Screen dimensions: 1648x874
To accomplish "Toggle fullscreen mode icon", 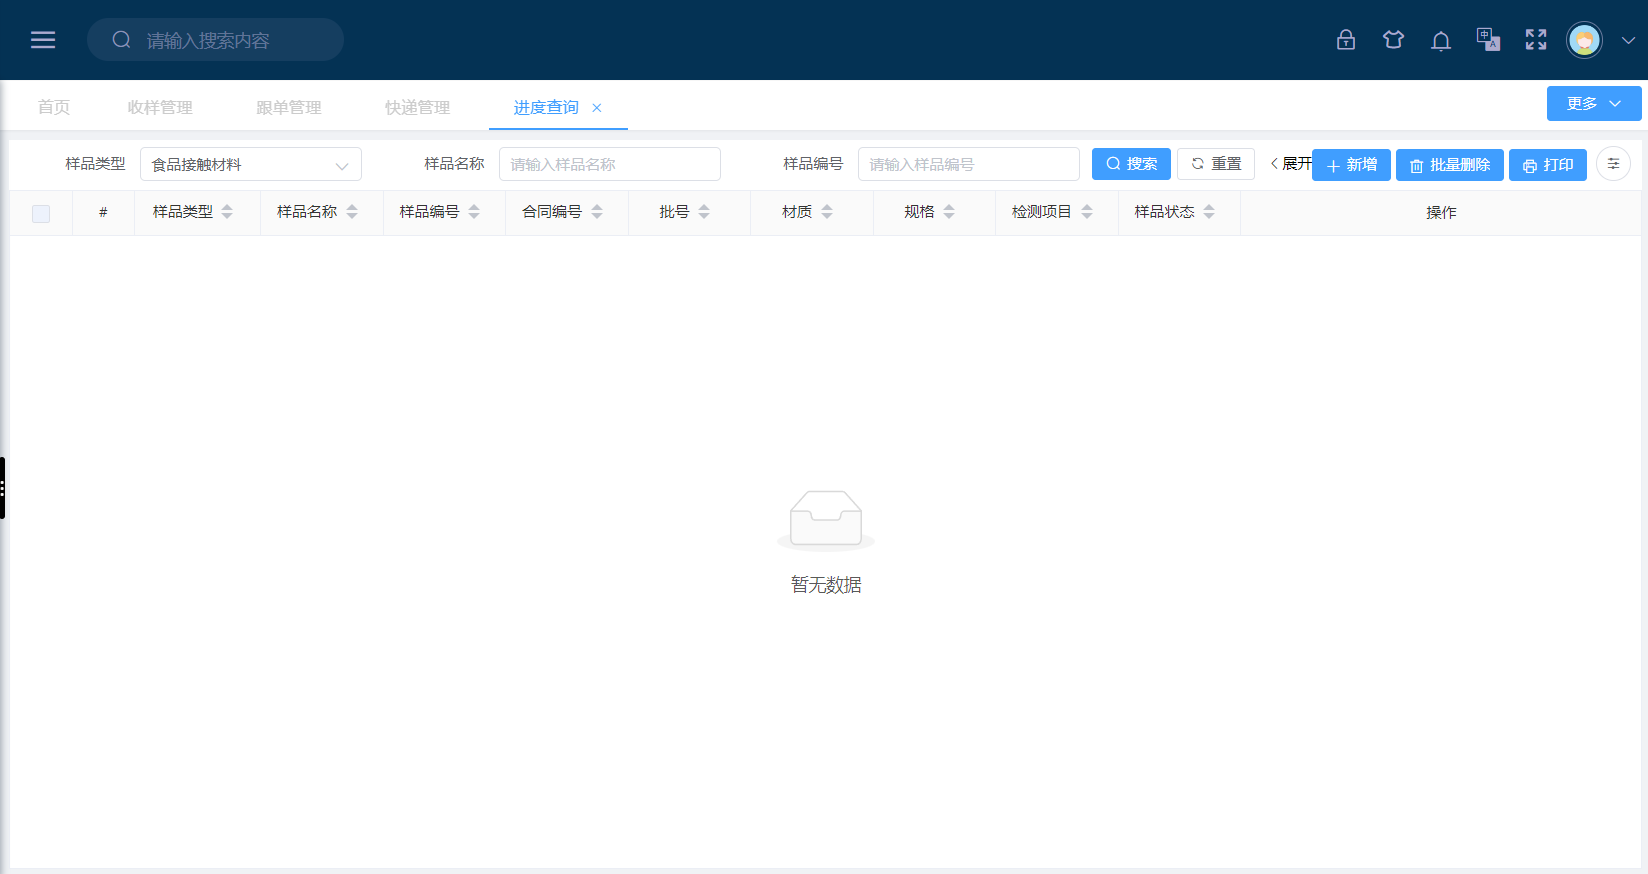I will (1536, 40).
